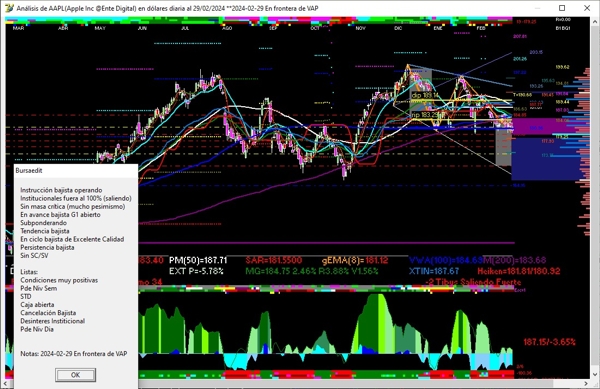Open the application icon menu in title bar
The height and width of the screenshot is (389, 600).
coord(9,8)
